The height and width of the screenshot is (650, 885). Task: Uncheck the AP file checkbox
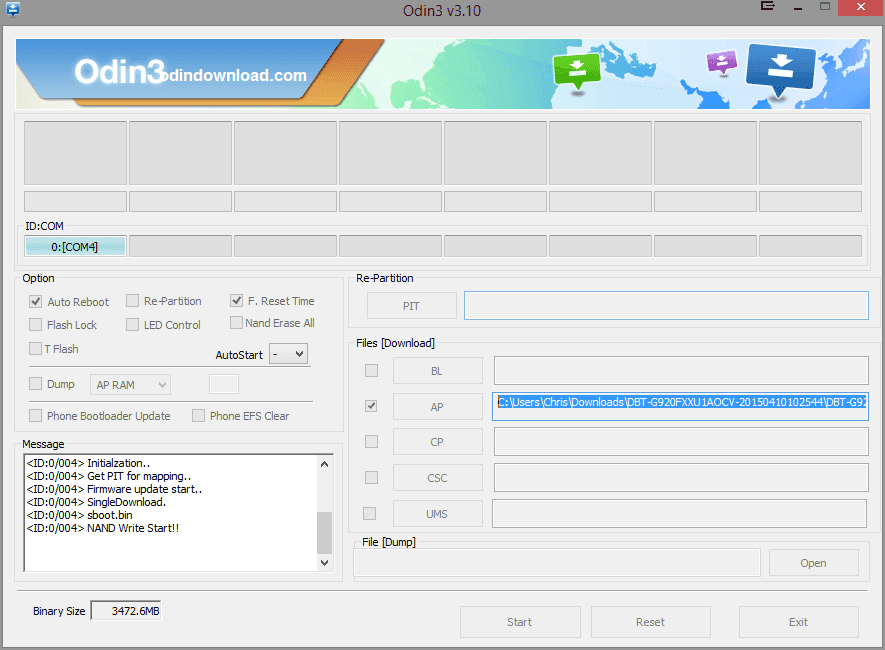point(371,406)
